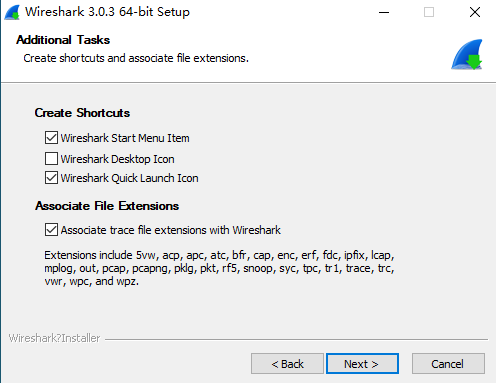Click the 'Associate File Extensions' section heading

107,206
